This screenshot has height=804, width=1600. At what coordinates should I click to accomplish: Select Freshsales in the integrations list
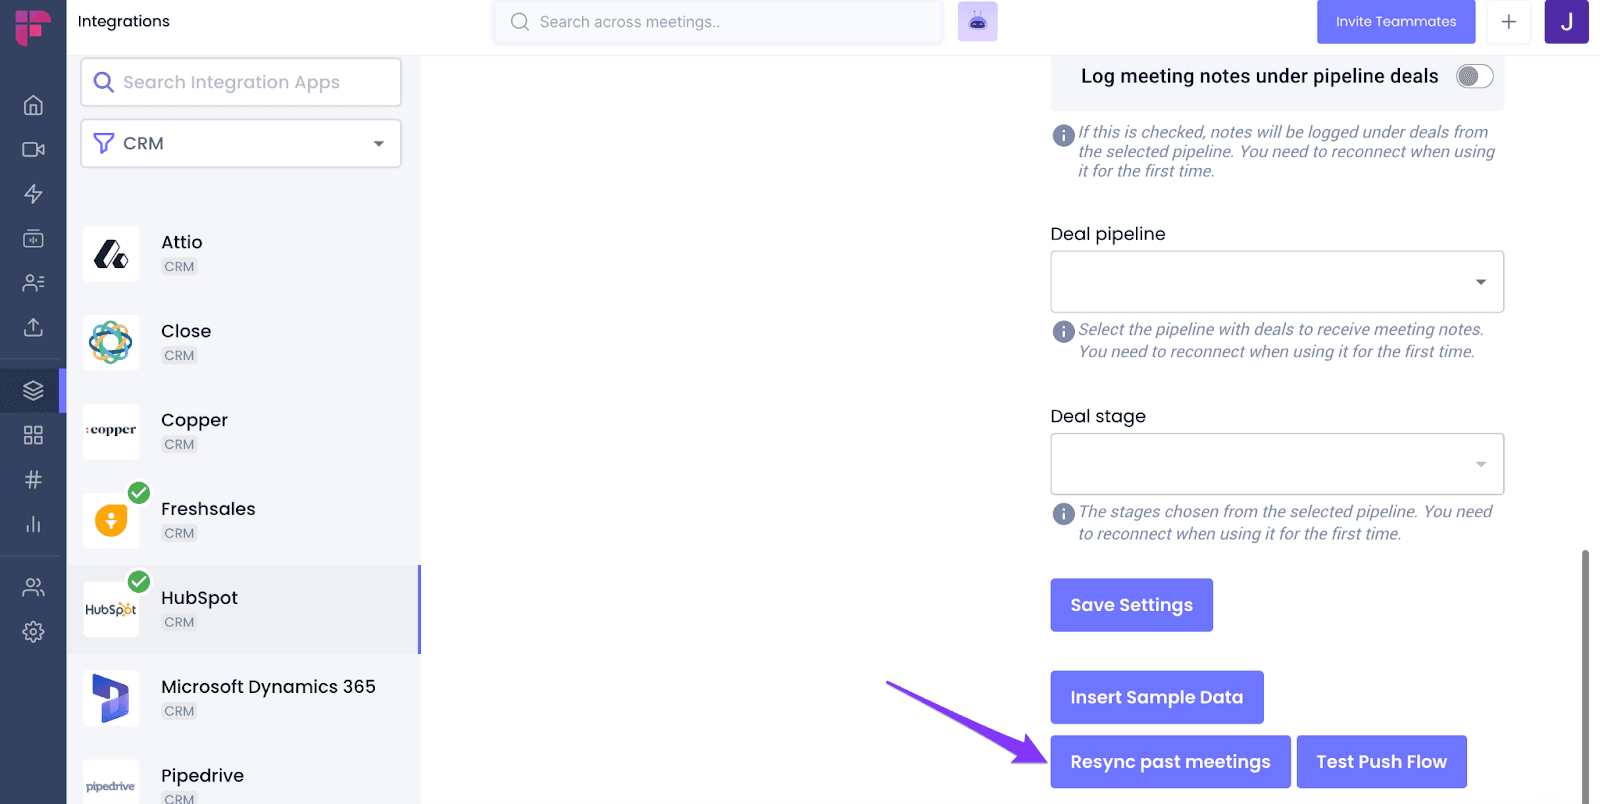coord(243,520)
